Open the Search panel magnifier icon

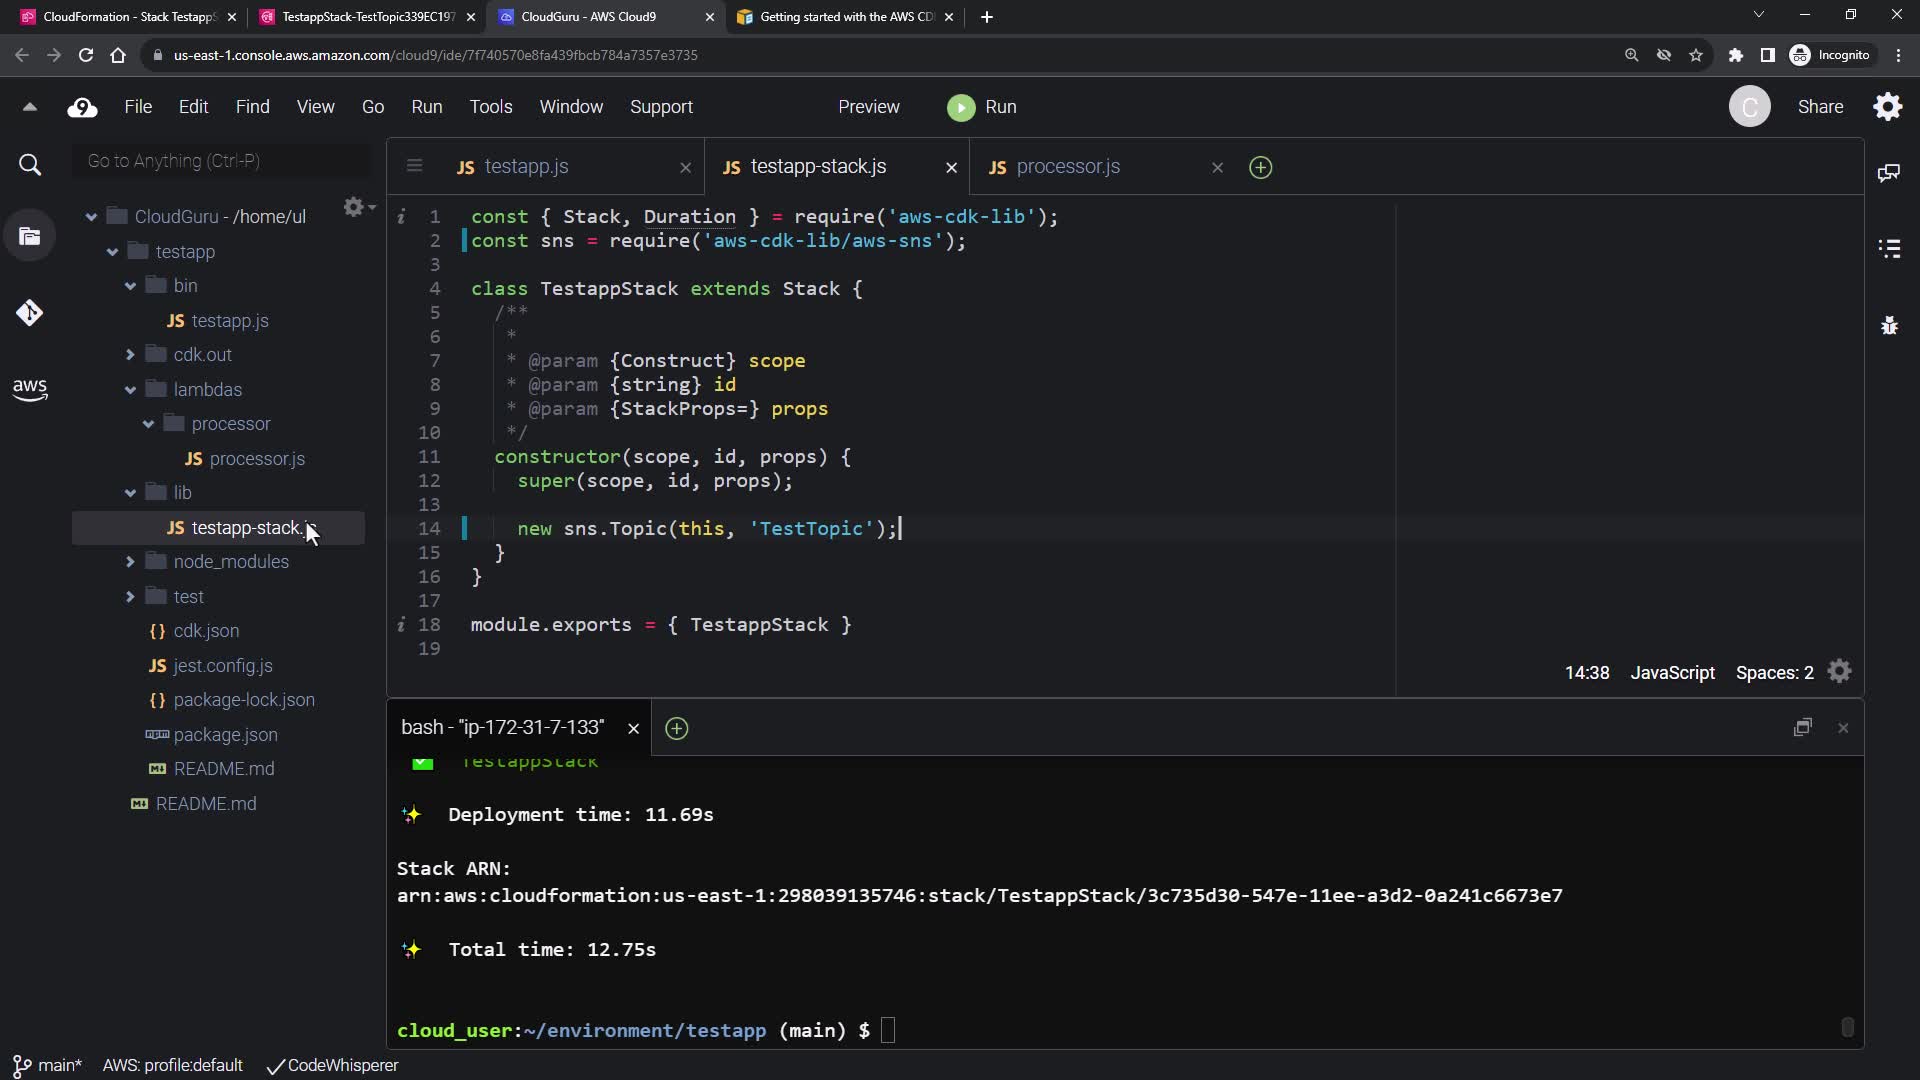click(x=30, y=165)
